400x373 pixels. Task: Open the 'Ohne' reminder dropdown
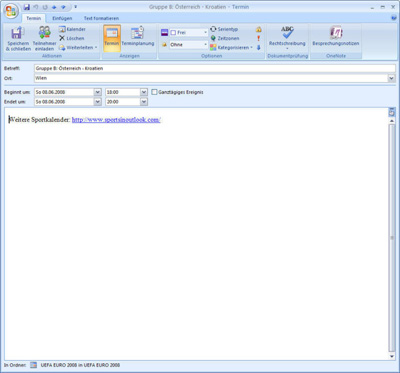click(x=205, y=45)
